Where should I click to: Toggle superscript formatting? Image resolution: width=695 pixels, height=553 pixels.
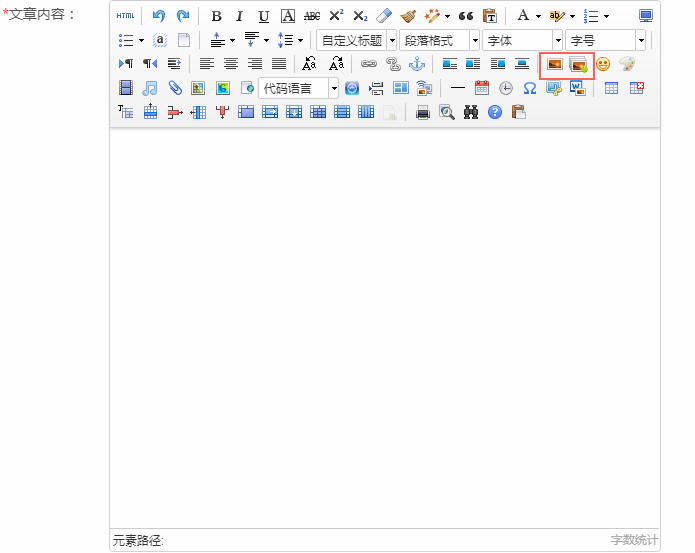(336, 16)
